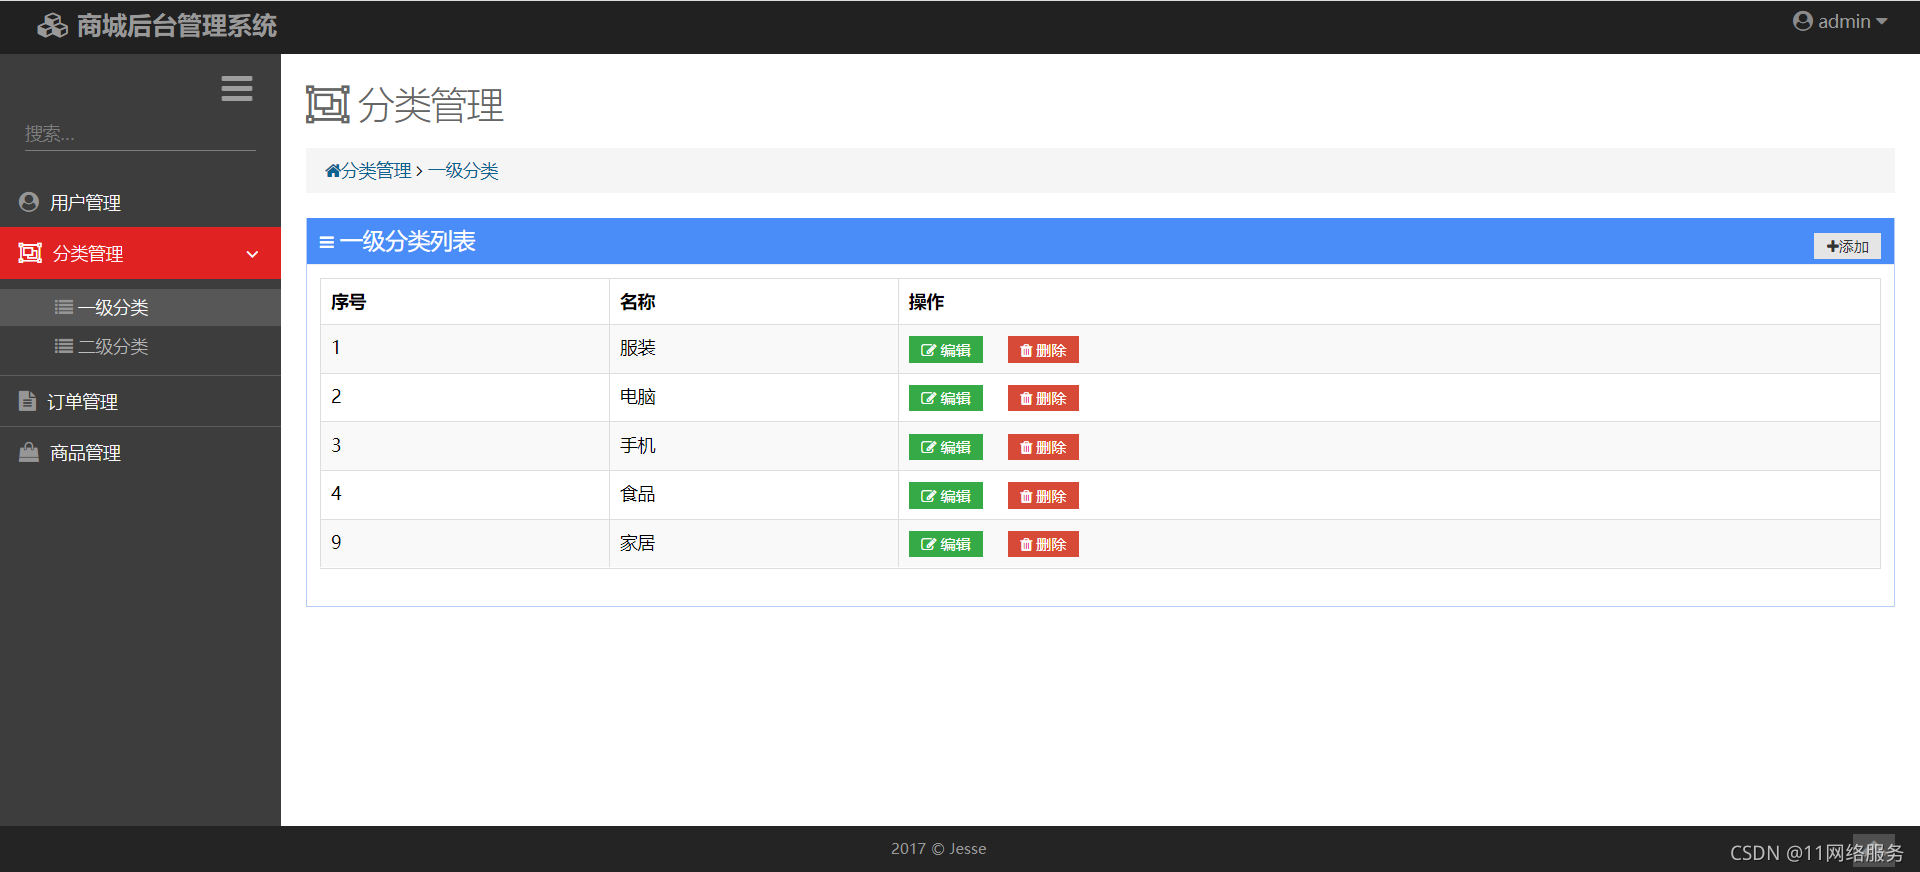Go to 商品管理 in the sidebar
The height and width of the screenshot is (872, 1920).
click(x=140, y=452)
